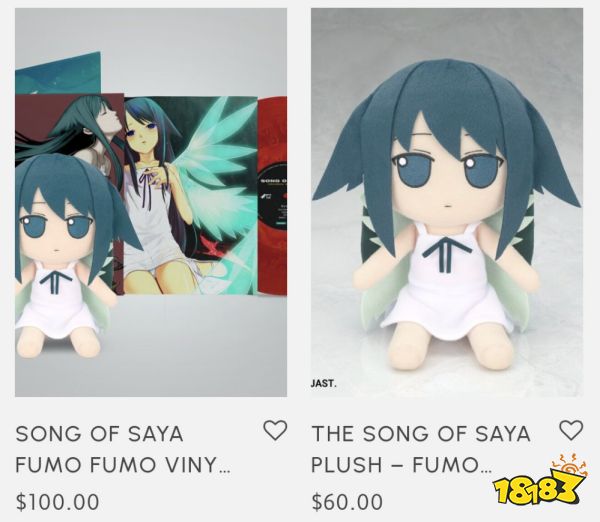Select the vinyl bundle product photo
The height and width of the screenshot is (522, 600).
pos(151,202)
